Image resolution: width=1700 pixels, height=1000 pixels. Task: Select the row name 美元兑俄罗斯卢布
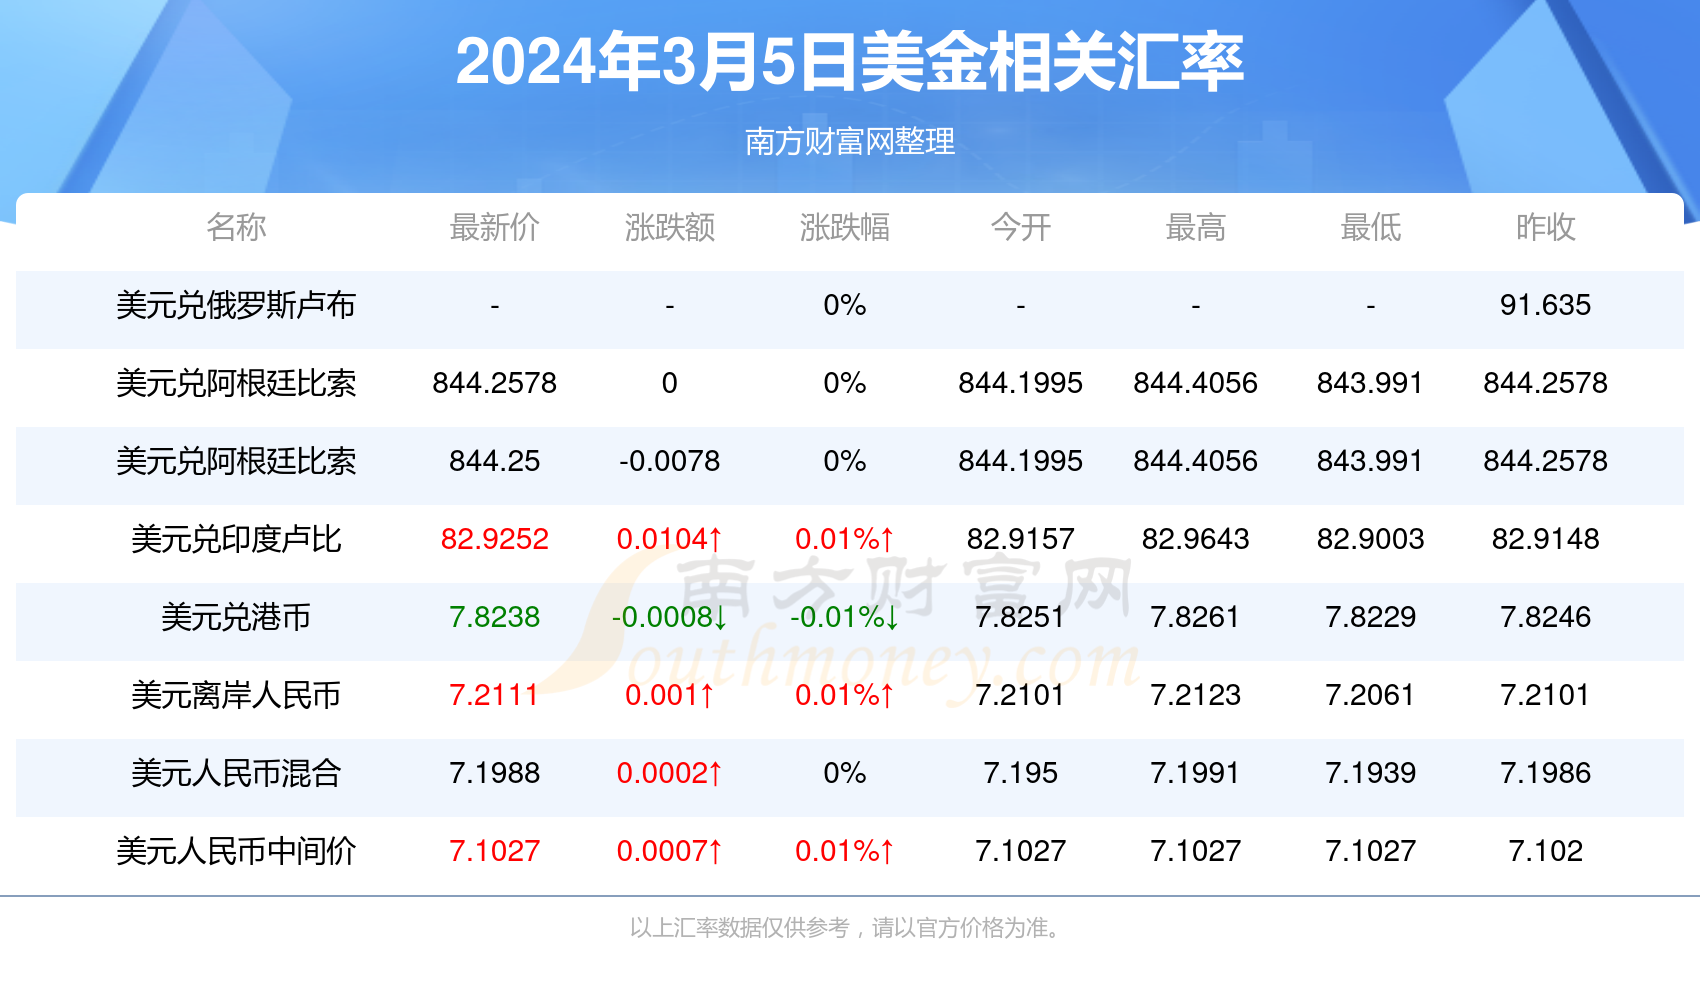pos(236,305)
